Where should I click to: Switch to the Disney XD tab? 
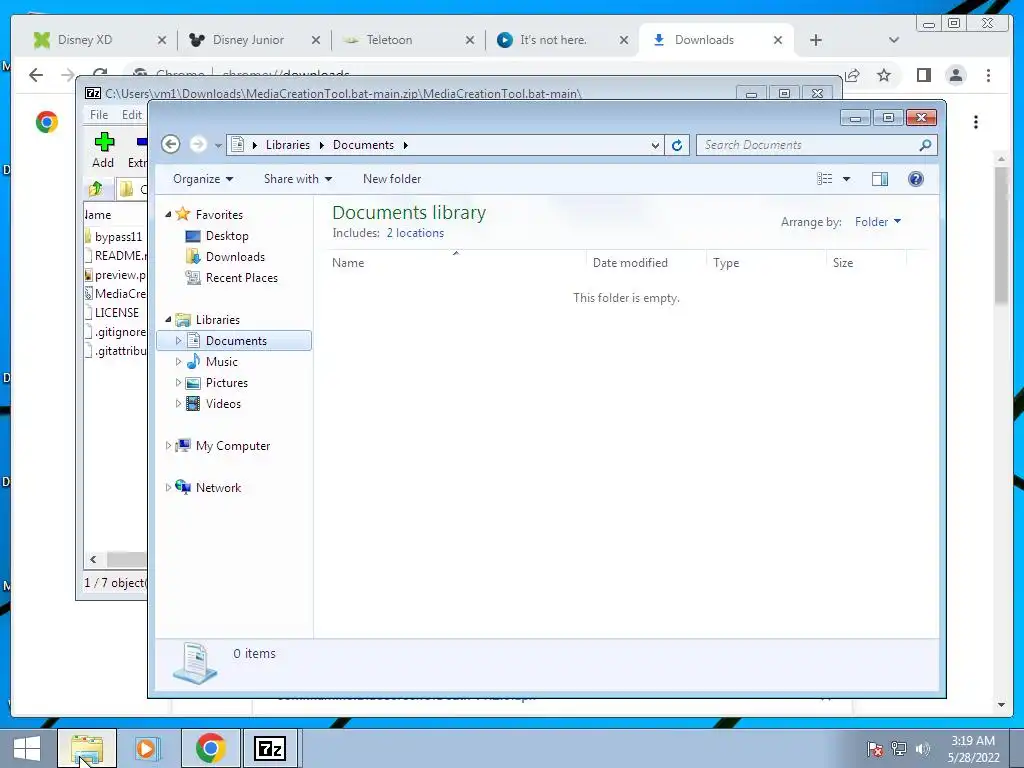click(99, 40)
